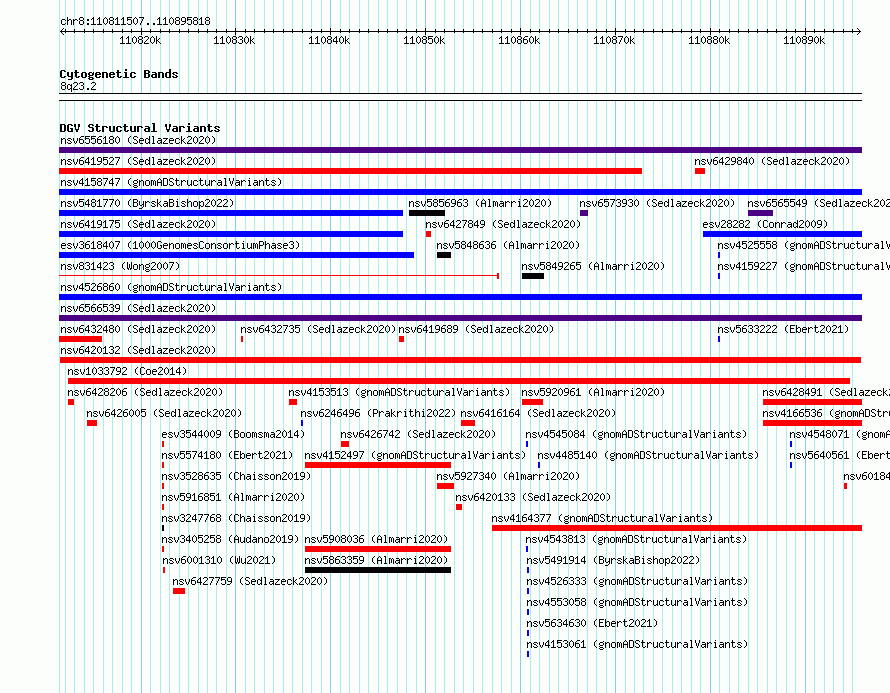Click nsv6427759 (Sedlazeck2020) label
The height and width of the screenshot is (693, 890).
point(250,581)
